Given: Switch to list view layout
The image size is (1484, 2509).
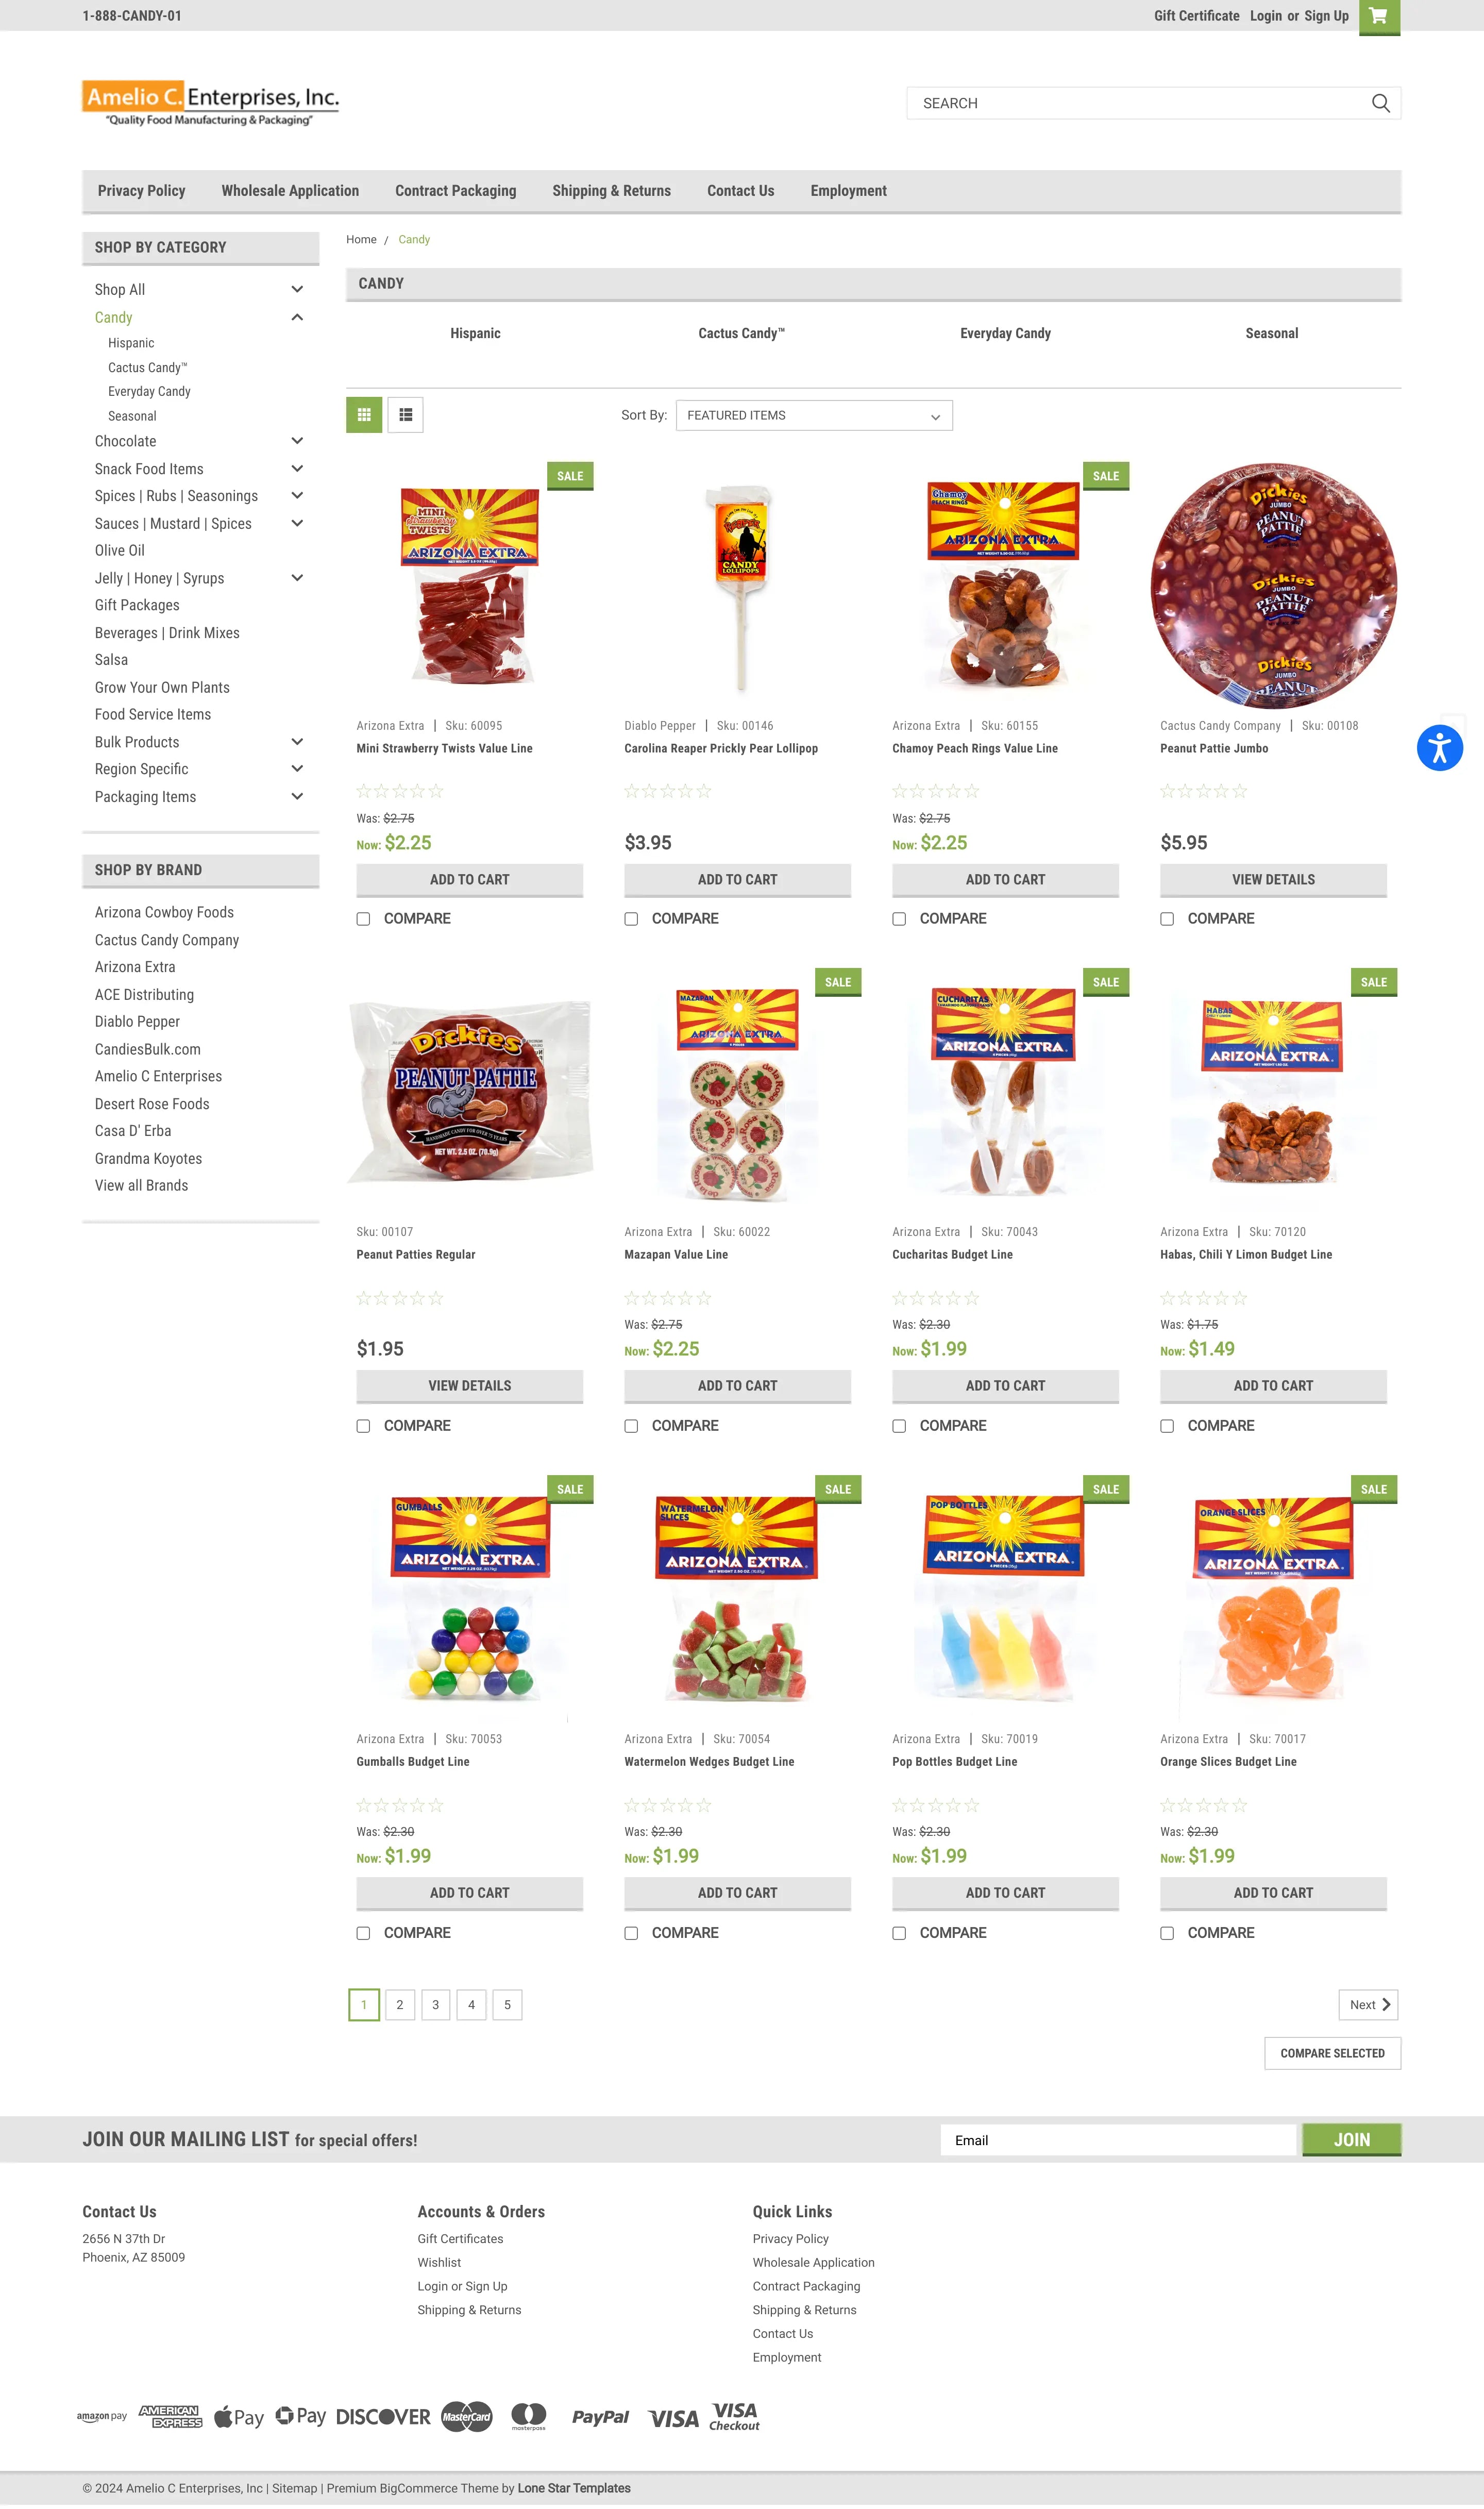Looking at the screenshot, I should click(405, 415).
